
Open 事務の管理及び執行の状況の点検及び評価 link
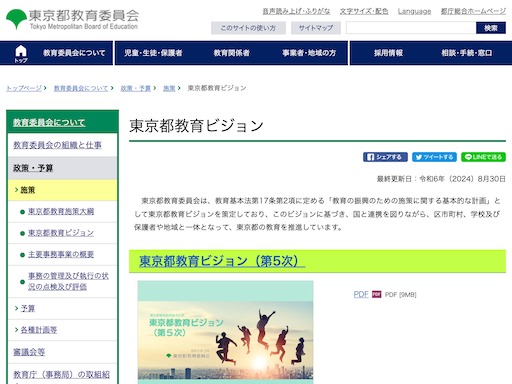[x=68, y=281]
